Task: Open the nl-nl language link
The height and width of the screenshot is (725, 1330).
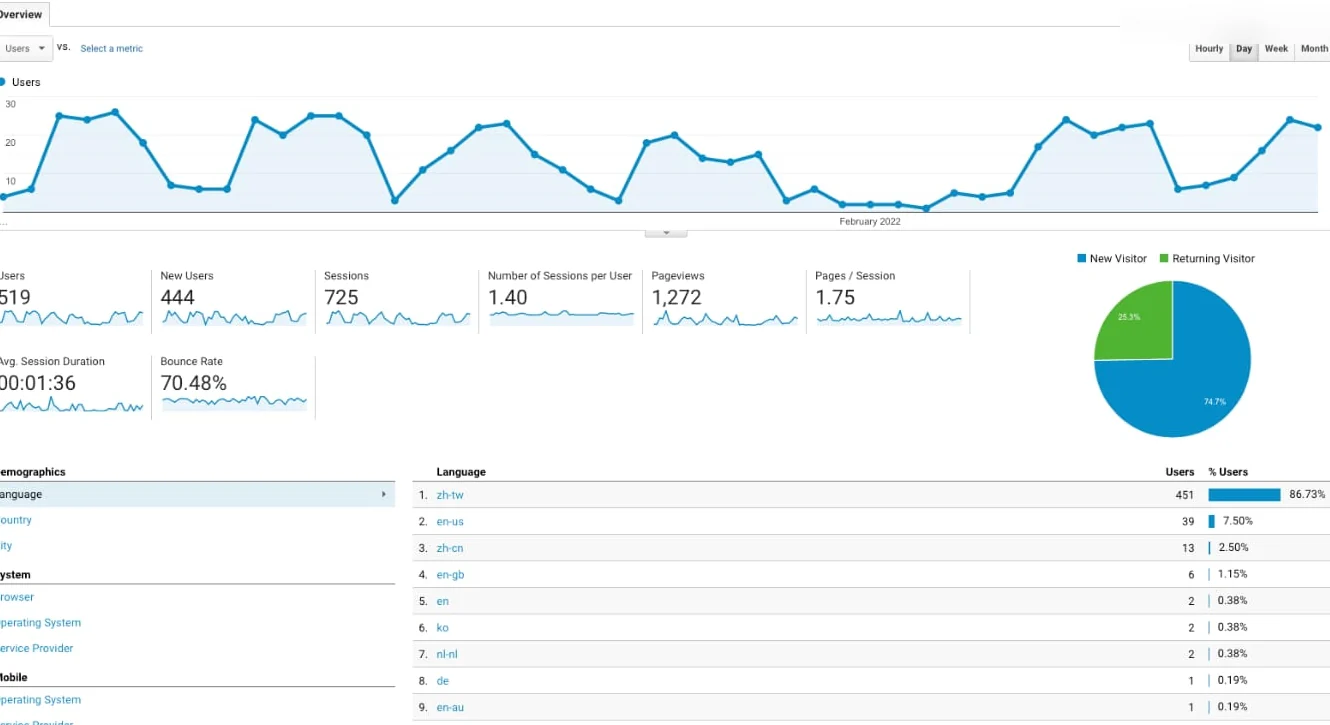Action: tap(447, 654)
